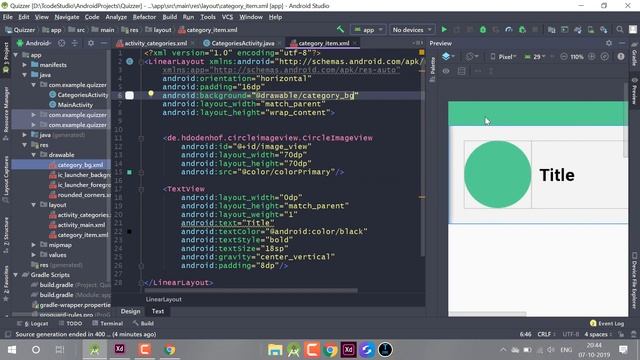Toggle the Device File Explorer side tab
The image size is (640, 360).
(x=634, y=280)
